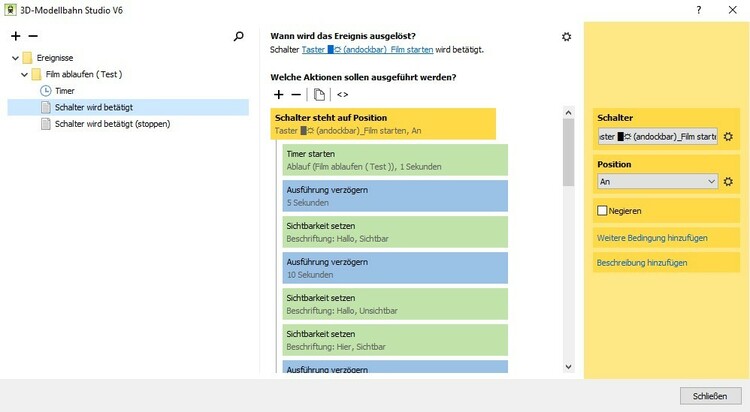Image resolution: width=750 pixels, height=412 pixels.
Task: Collapse the Ereignisse tree folder
Action: [x=15, y=58]
